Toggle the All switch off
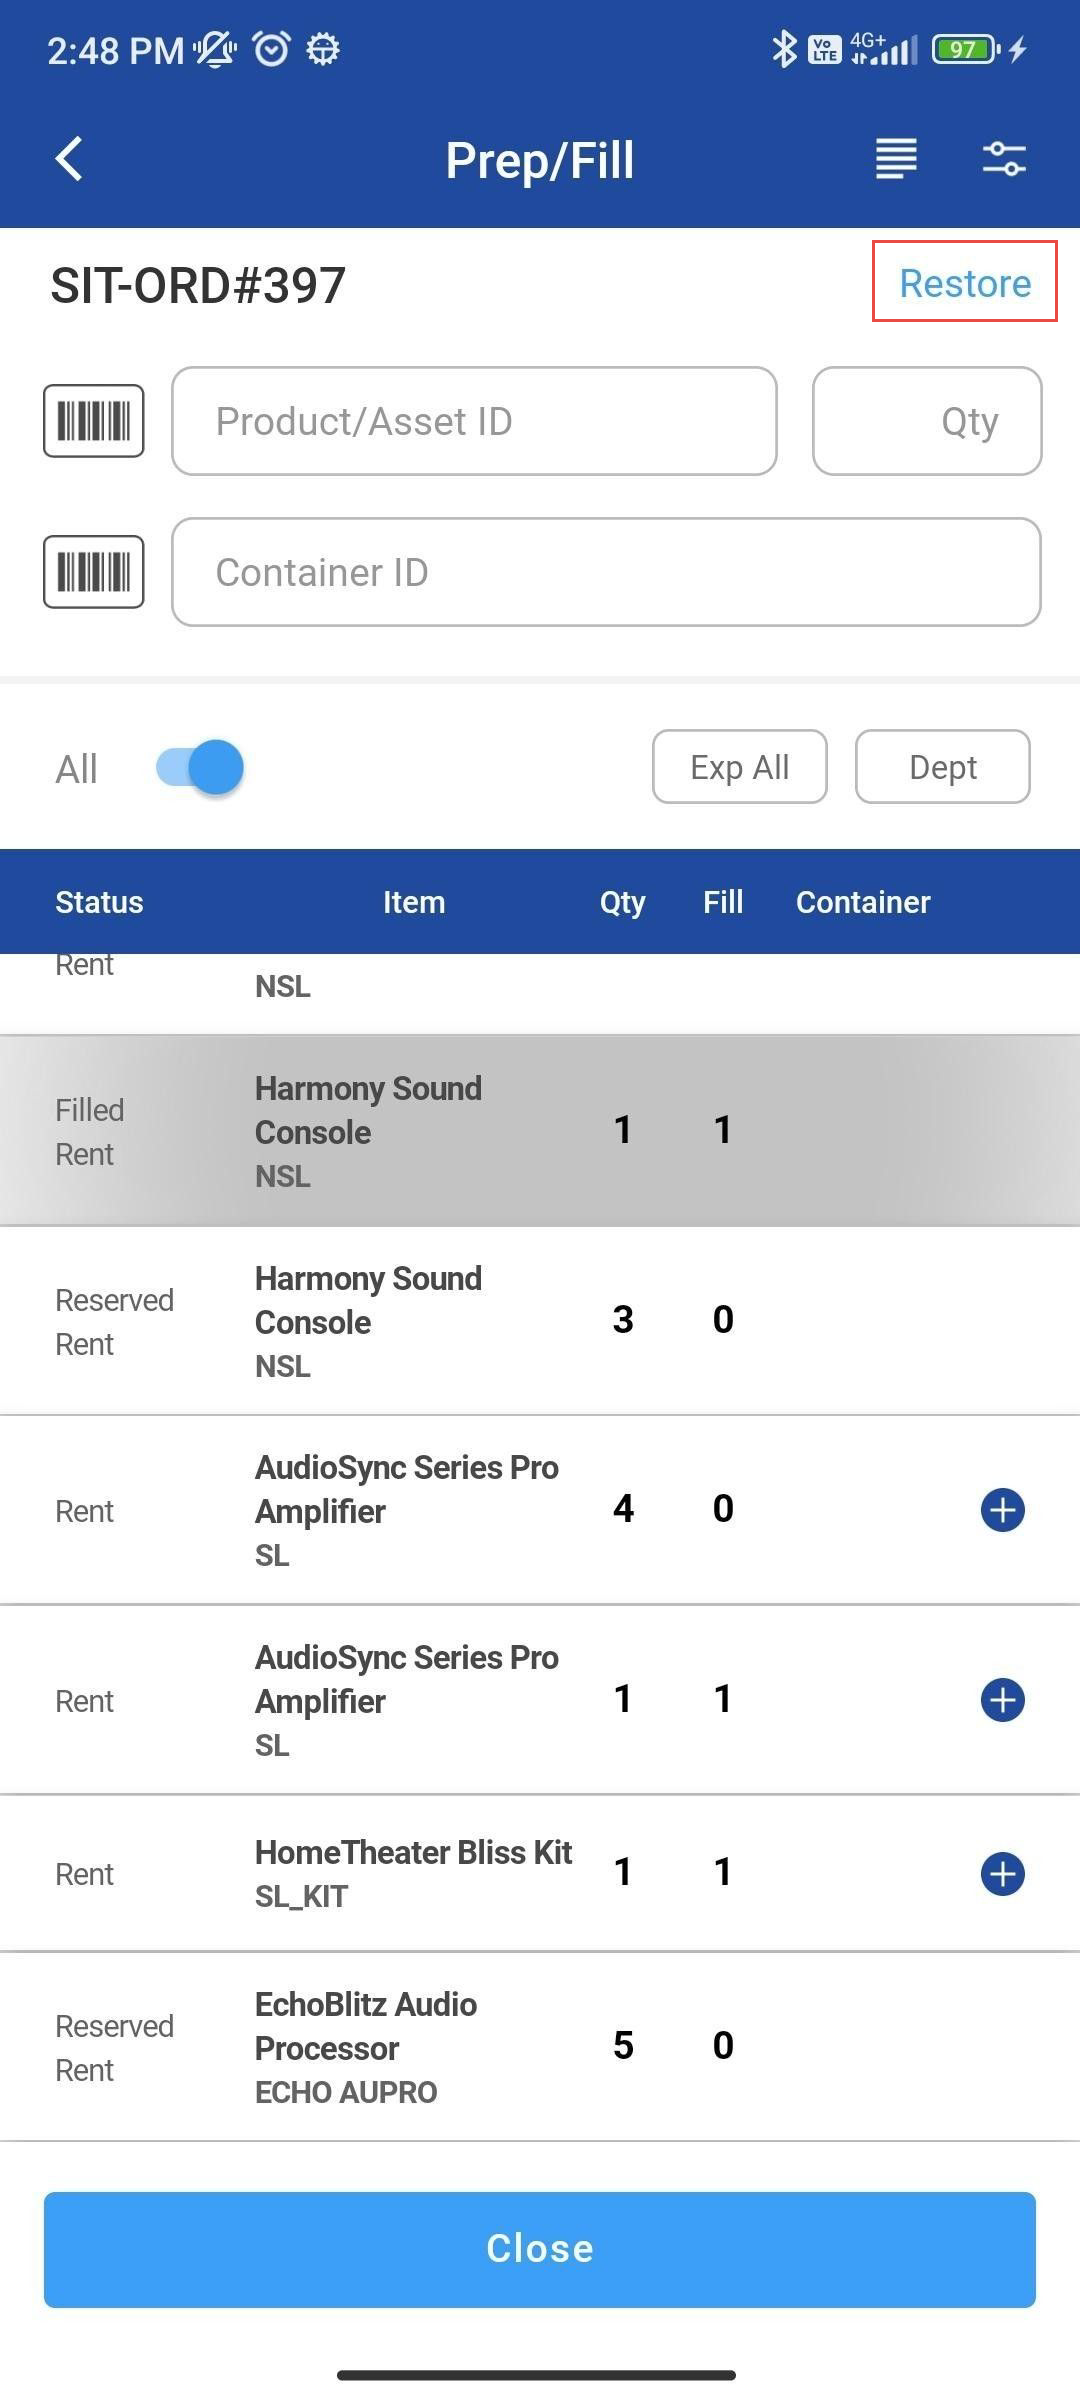This screenshot has height=2400, width=1080. (x=200, y=768)
